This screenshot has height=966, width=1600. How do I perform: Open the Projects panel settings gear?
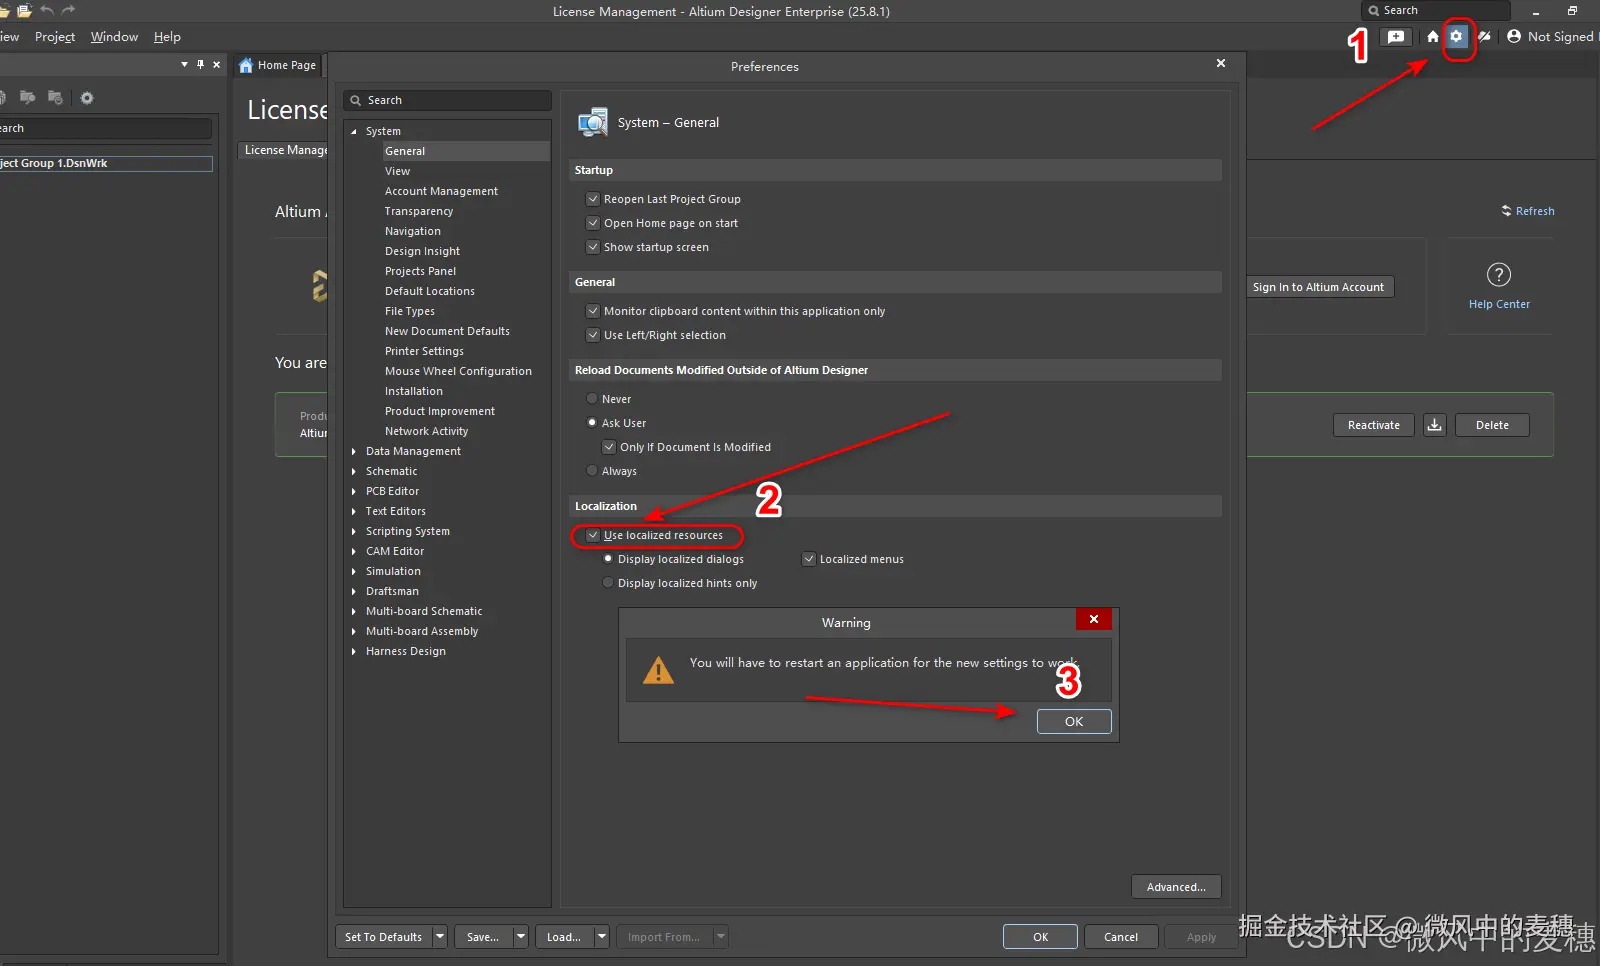click(x=87, y=98)
